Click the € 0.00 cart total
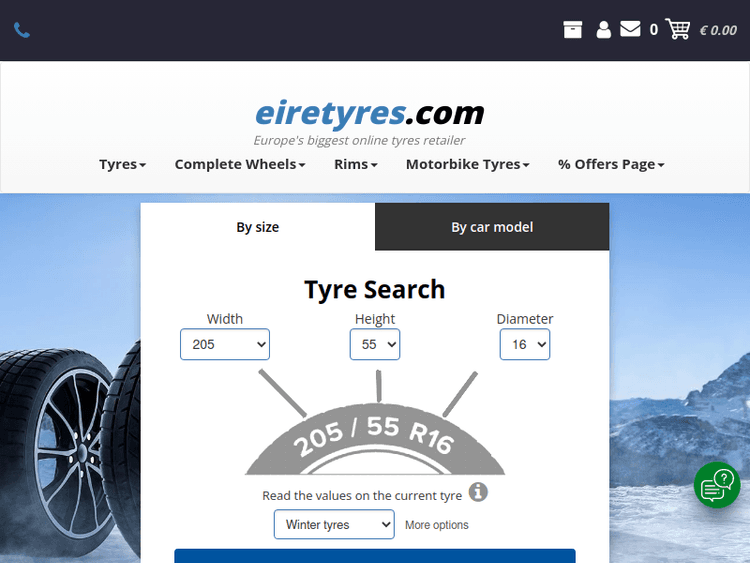This screenshot has width=750, height=563. click(718, 31)
